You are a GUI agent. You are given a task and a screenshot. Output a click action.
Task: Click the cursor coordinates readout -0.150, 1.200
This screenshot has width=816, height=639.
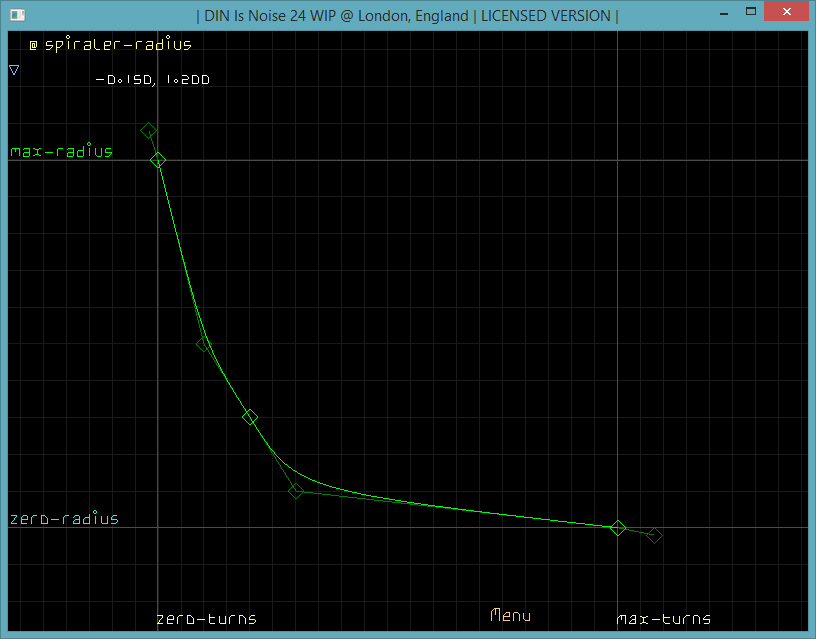pyautogui.click(x=152, y=81)
